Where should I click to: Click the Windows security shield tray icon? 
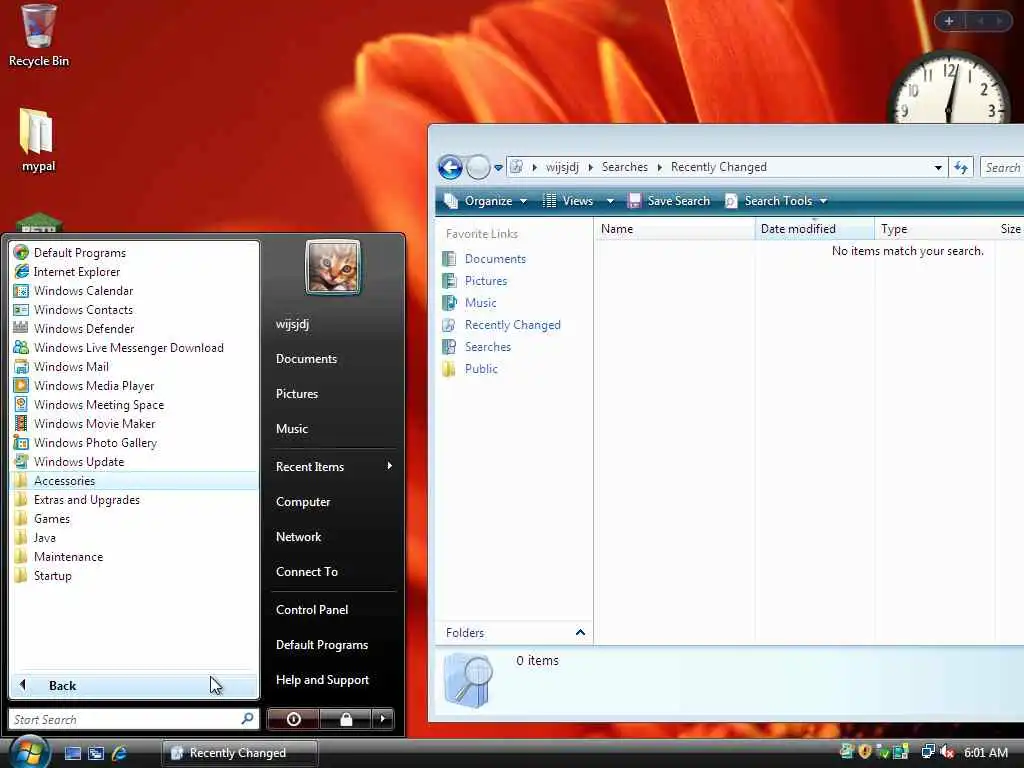865,752
